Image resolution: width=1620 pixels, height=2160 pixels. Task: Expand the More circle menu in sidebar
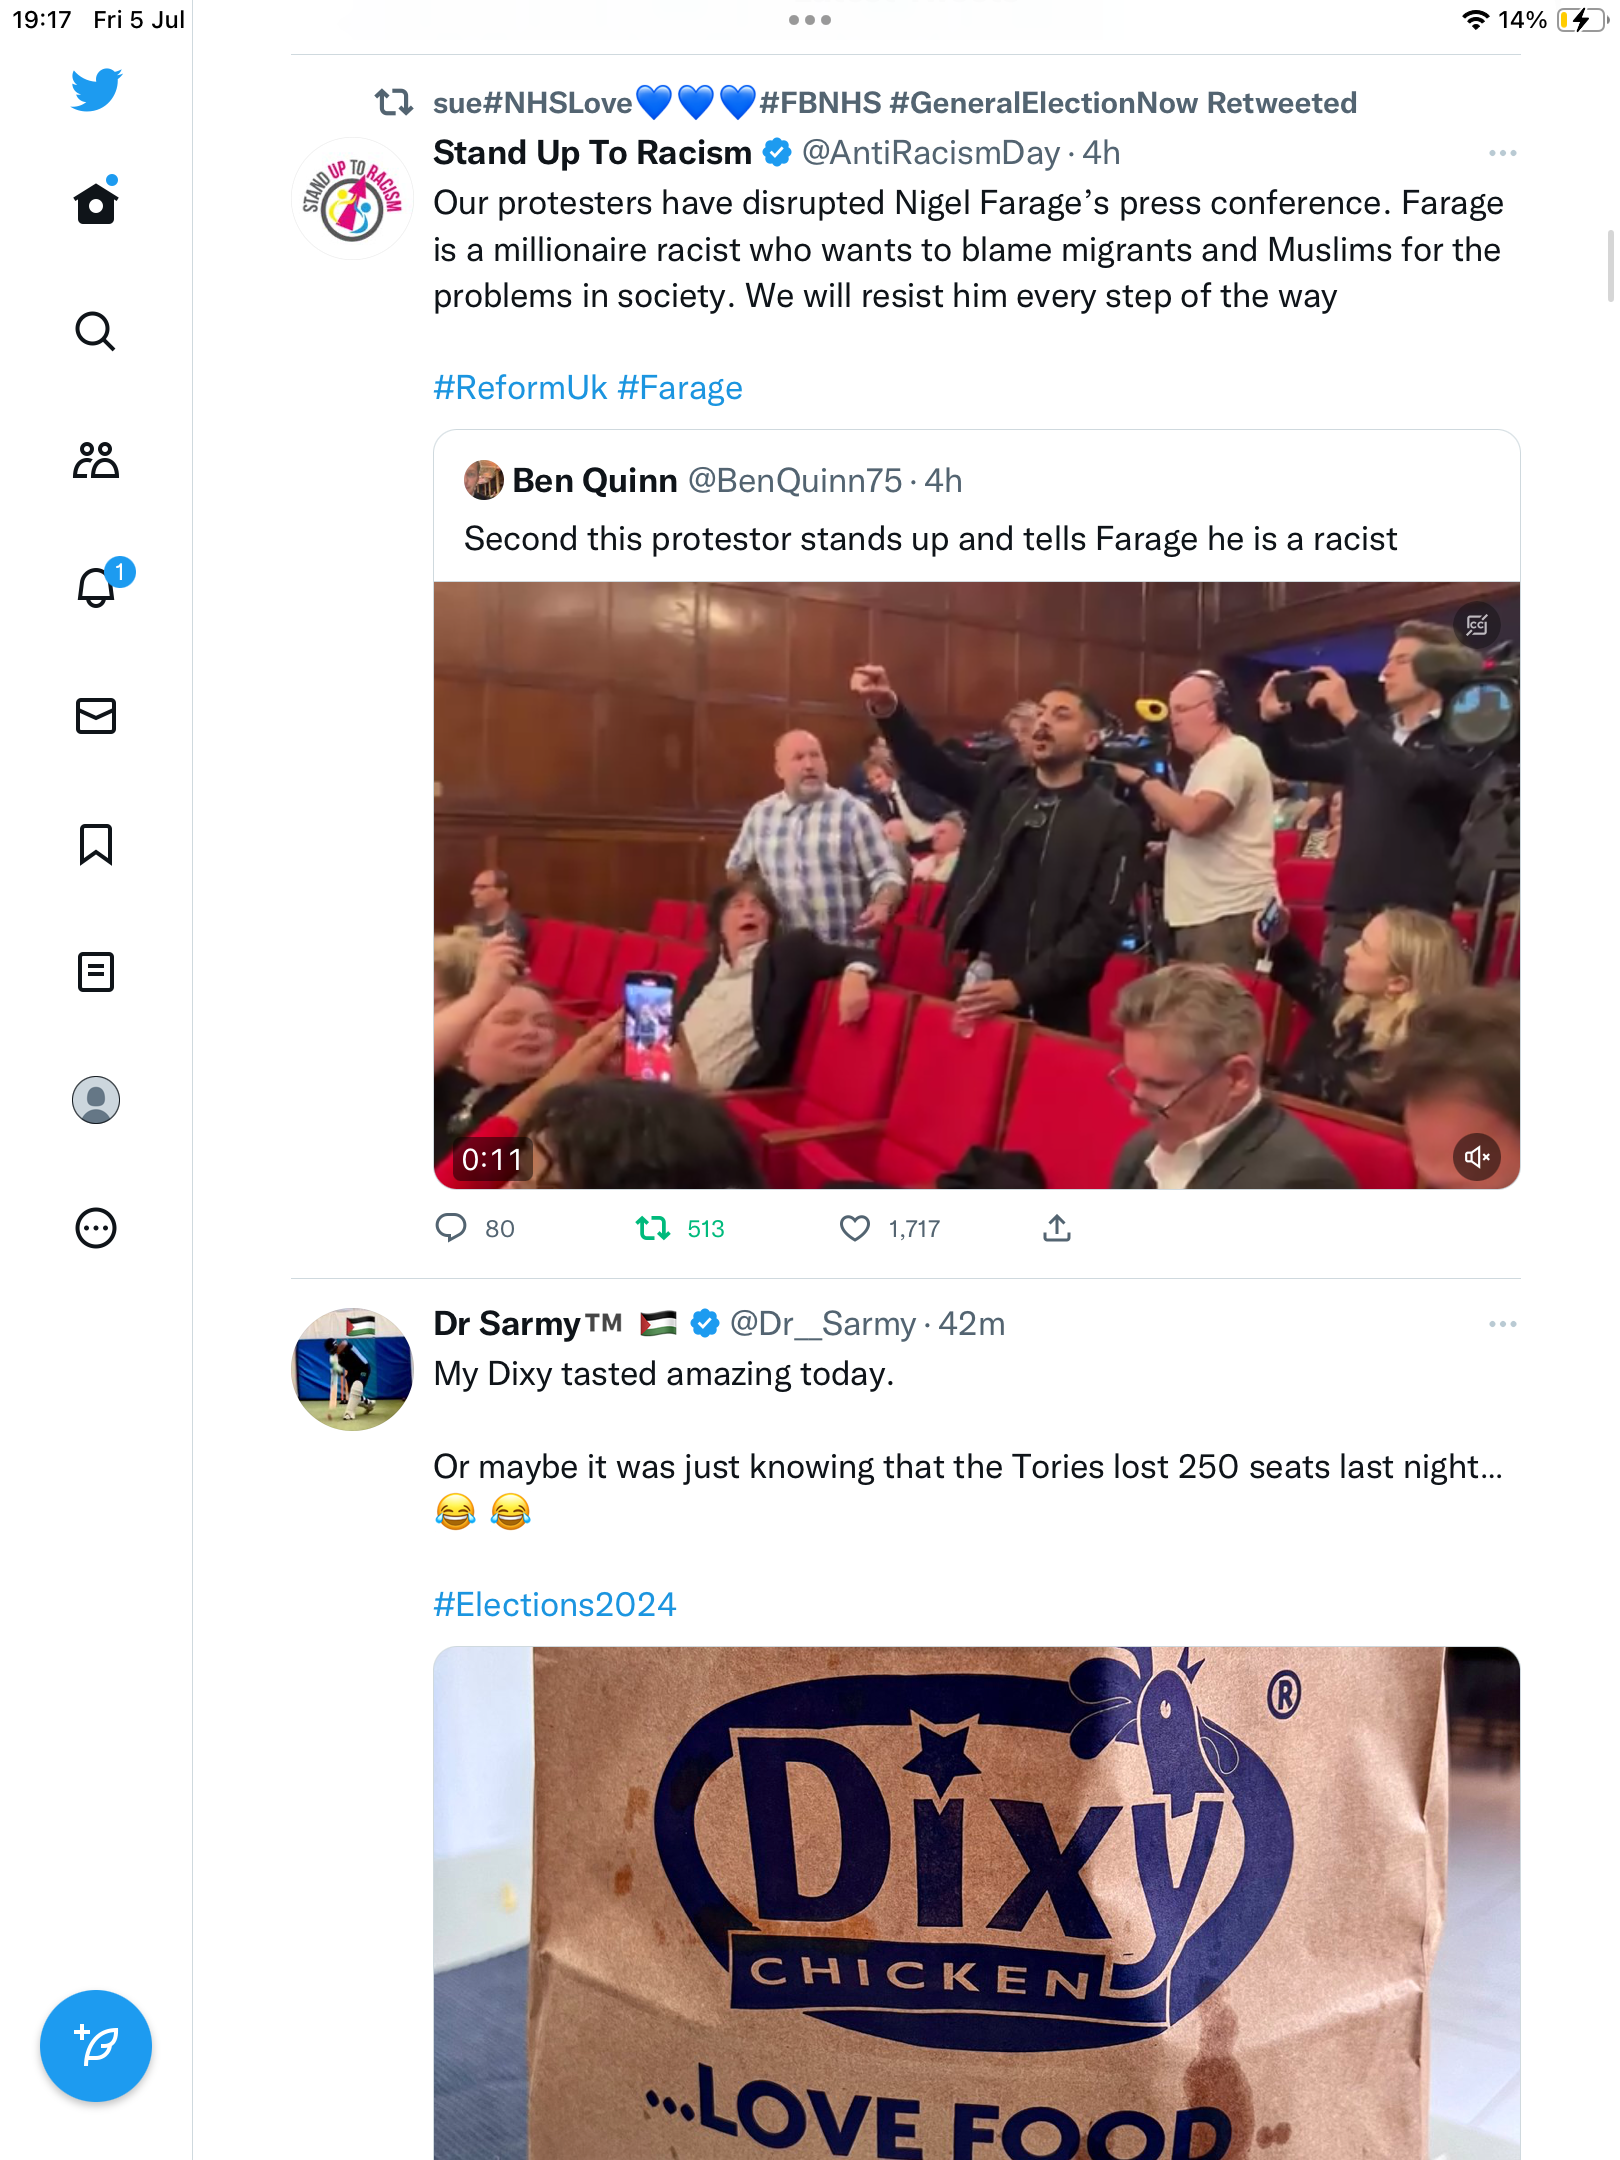[96, 1228]
